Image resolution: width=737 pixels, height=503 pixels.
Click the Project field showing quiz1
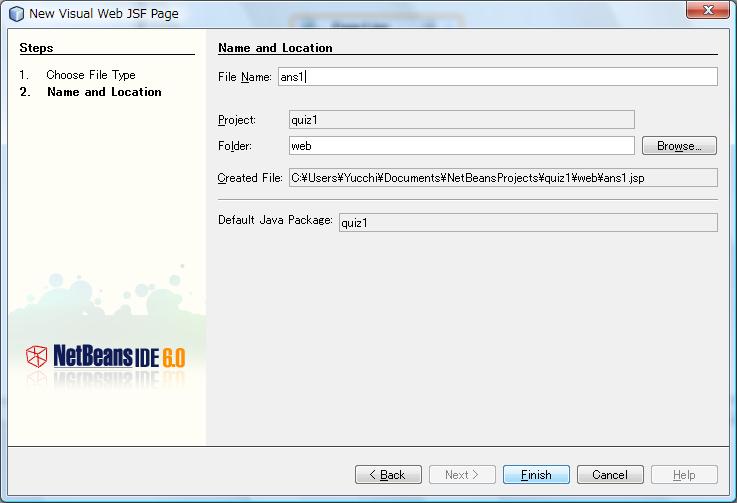point(461,120)
